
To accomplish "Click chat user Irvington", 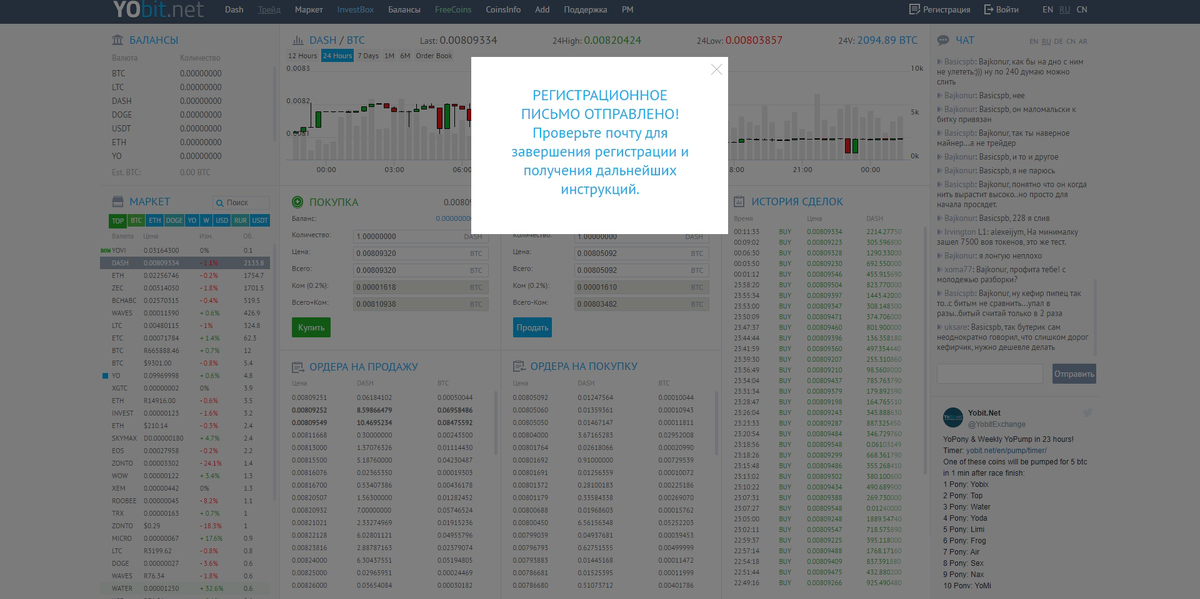I will (x=960, y=231).
